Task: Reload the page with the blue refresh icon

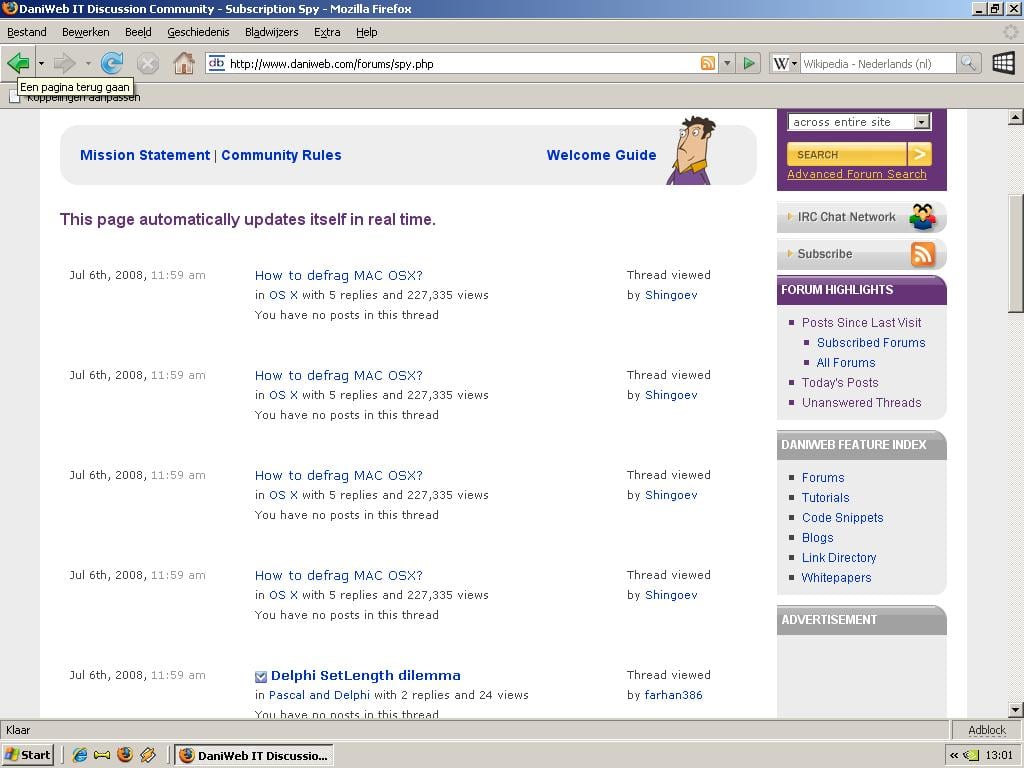Action: point(112,63)
